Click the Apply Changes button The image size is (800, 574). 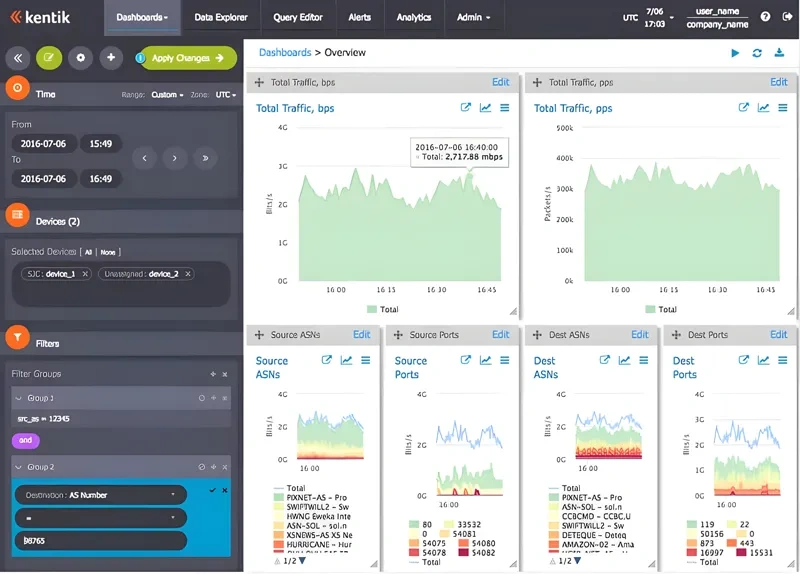pos(188,58)
